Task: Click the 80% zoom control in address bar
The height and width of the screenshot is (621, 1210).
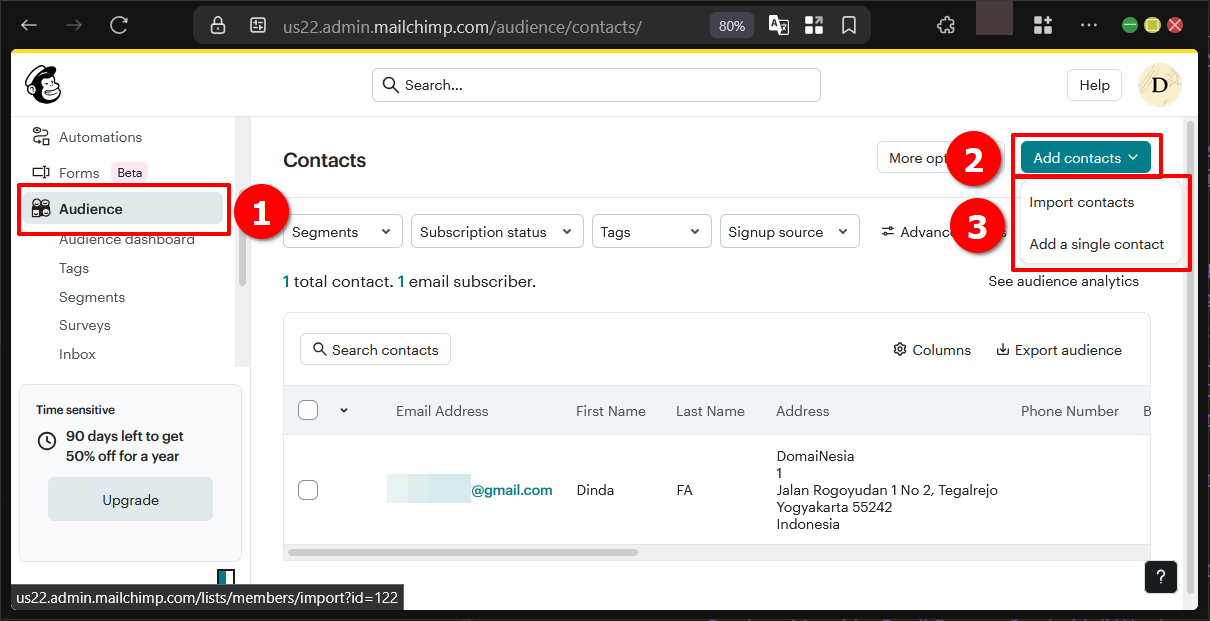Action: click(x=731, y=25)
